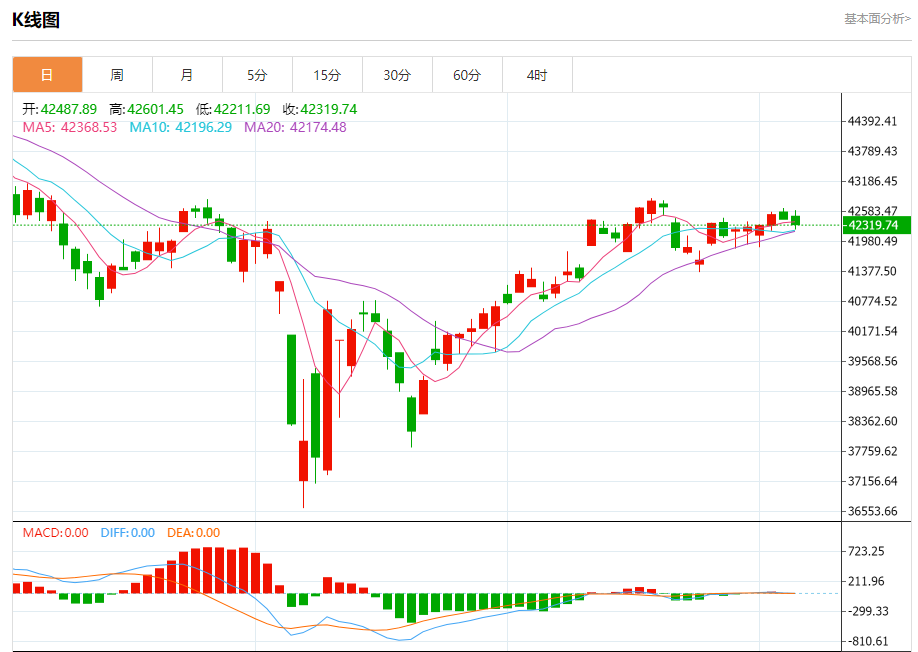918x652 pixels.
Task: Click the 40171.54 price axis label
Action: 872,331
